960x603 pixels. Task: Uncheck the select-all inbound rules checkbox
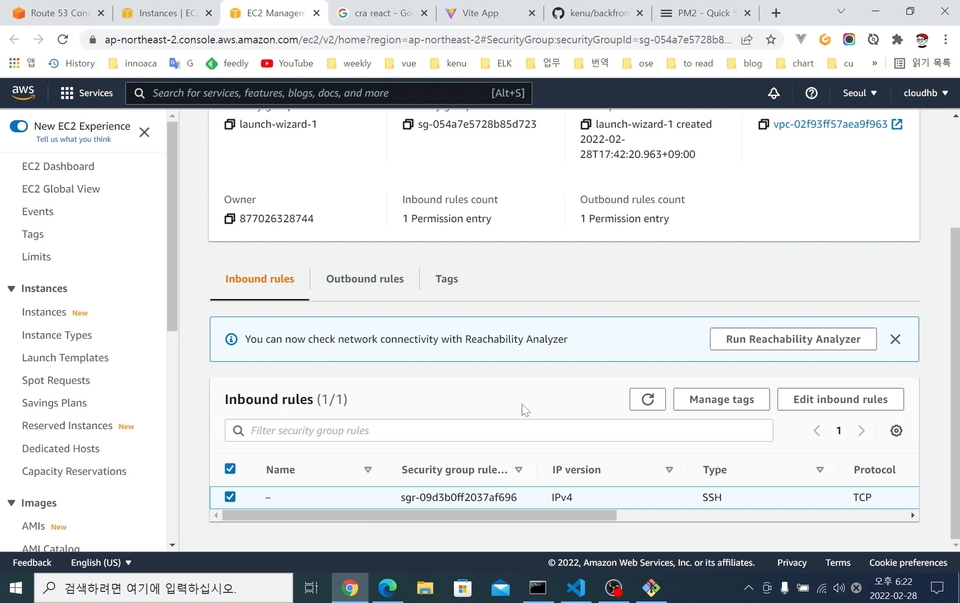230,469
